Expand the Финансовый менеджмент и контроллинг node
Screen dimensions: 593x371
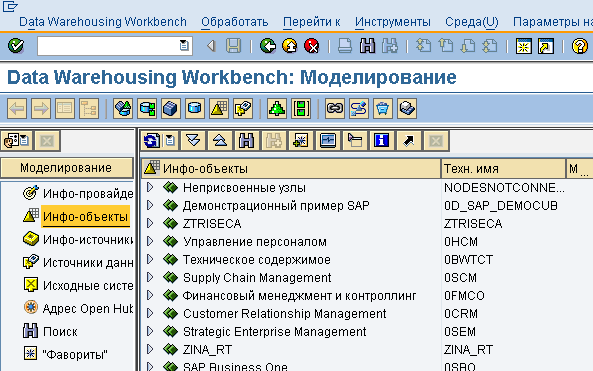tap(150, 295)
